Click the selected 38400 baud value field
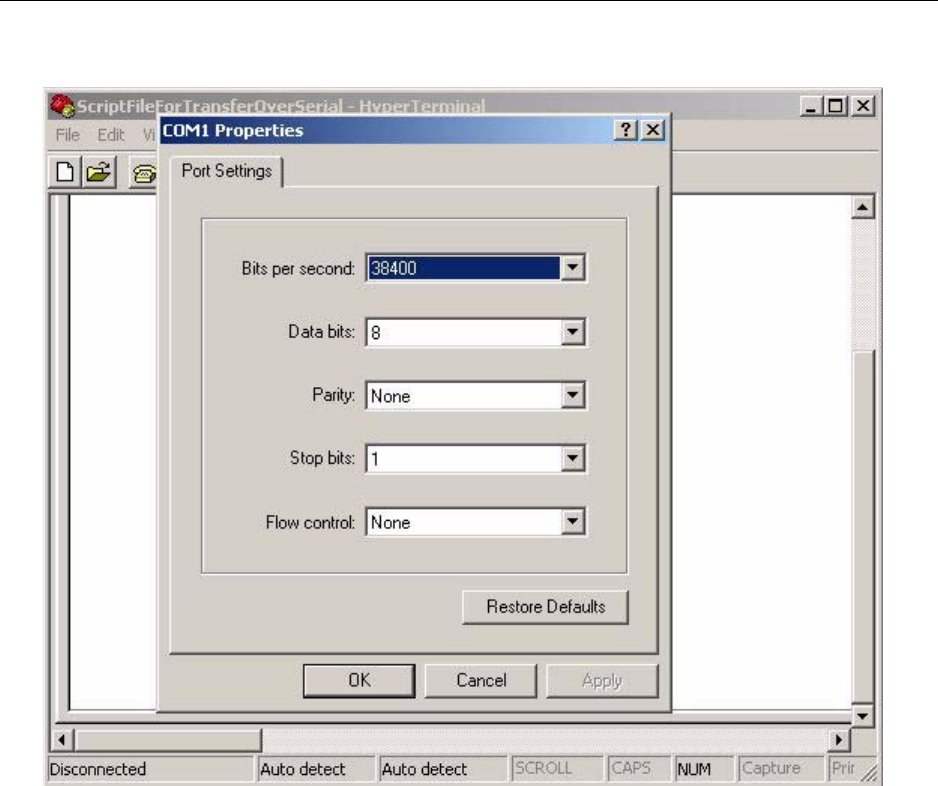 click(464, 268)
